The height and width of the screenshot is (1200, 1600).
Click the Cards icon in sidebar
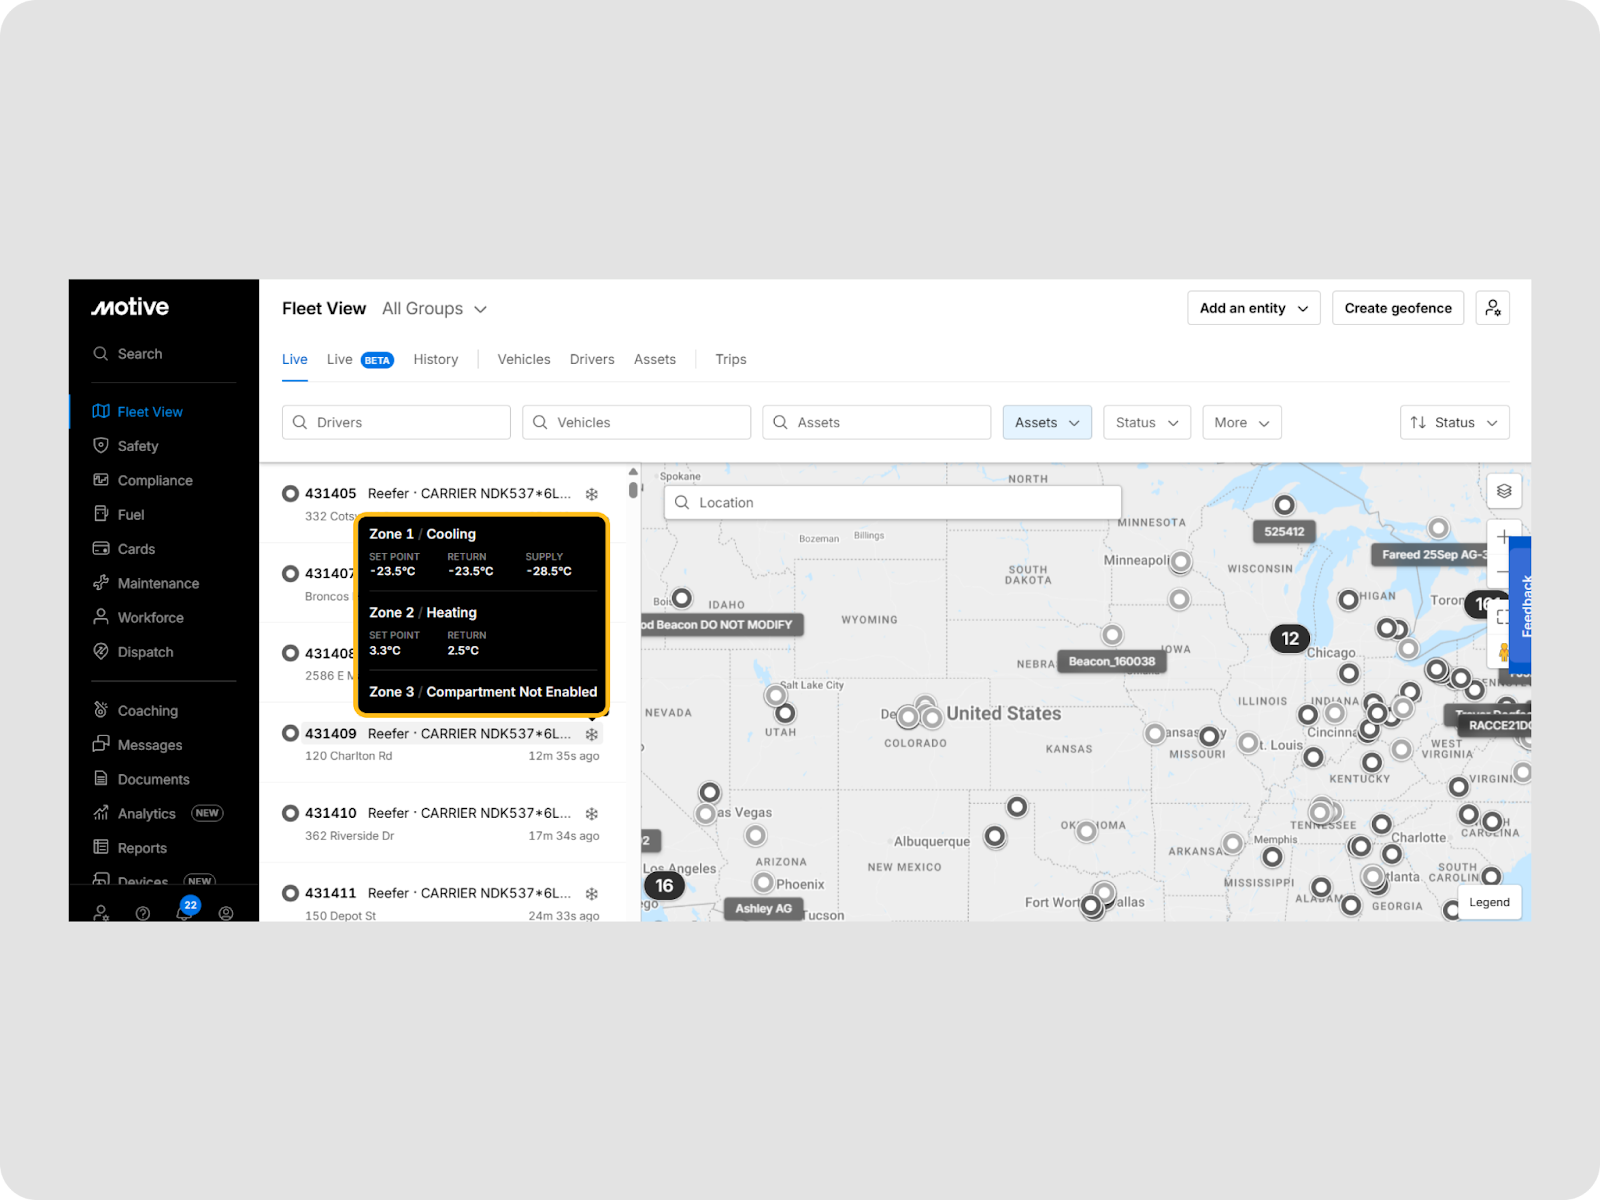click(x=100, y=548)
